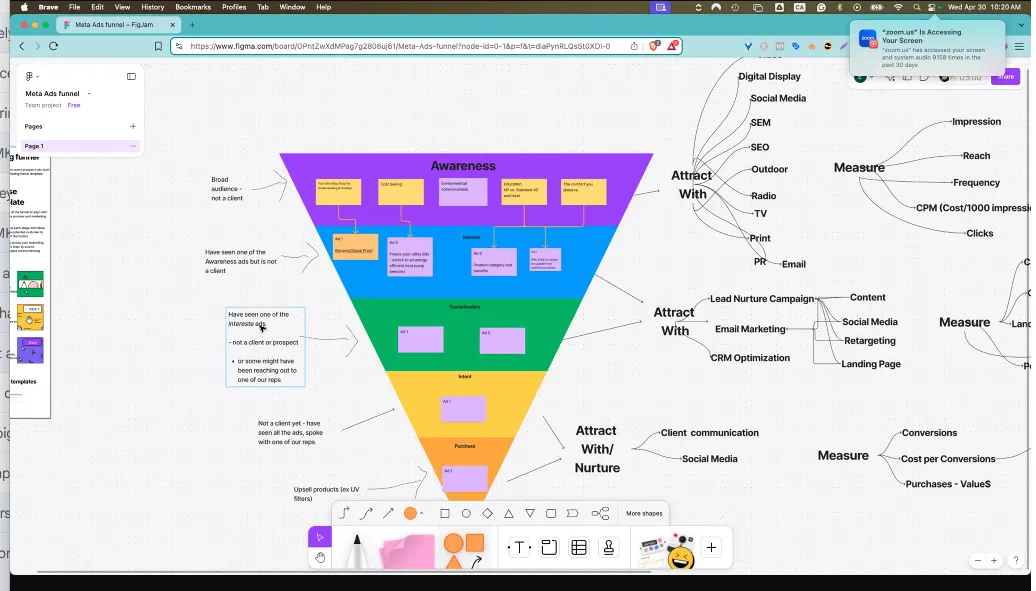Viewport: 1036px width, 591px height.
Task: Pick the pentagon tag shape
Action: pos(572,513)
